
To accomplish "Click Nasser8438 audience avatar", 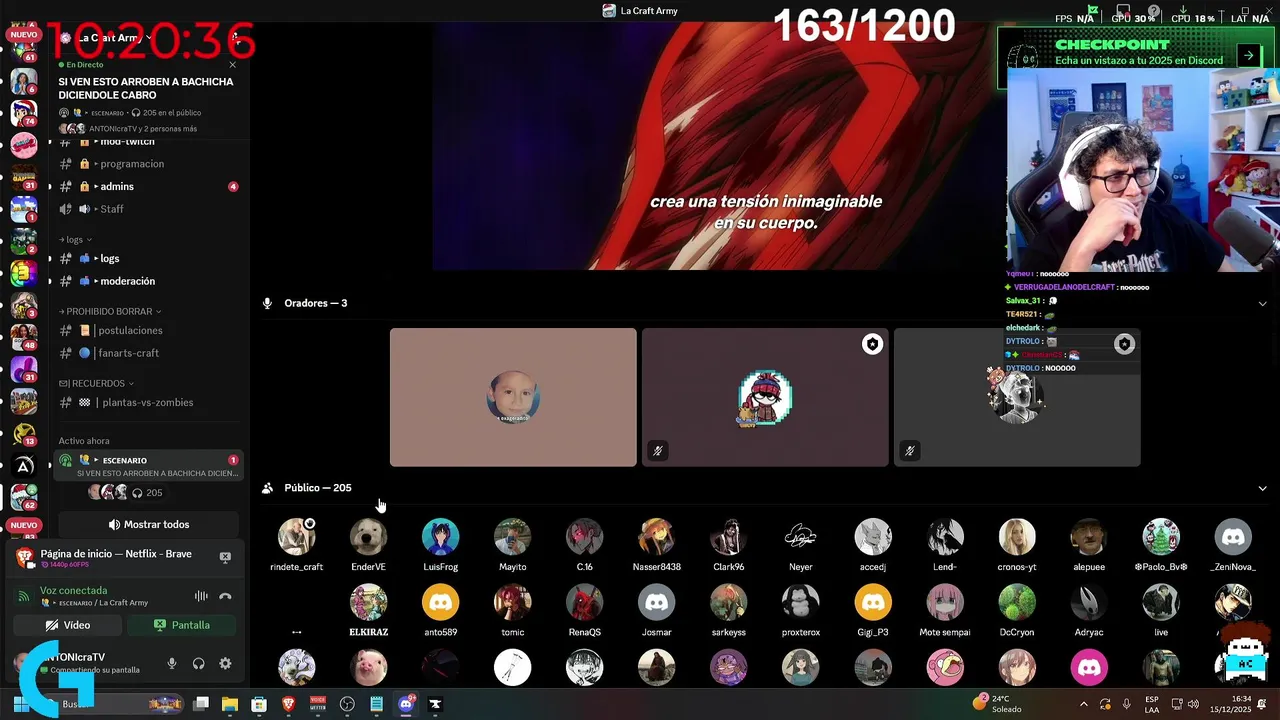I will 657,537.
